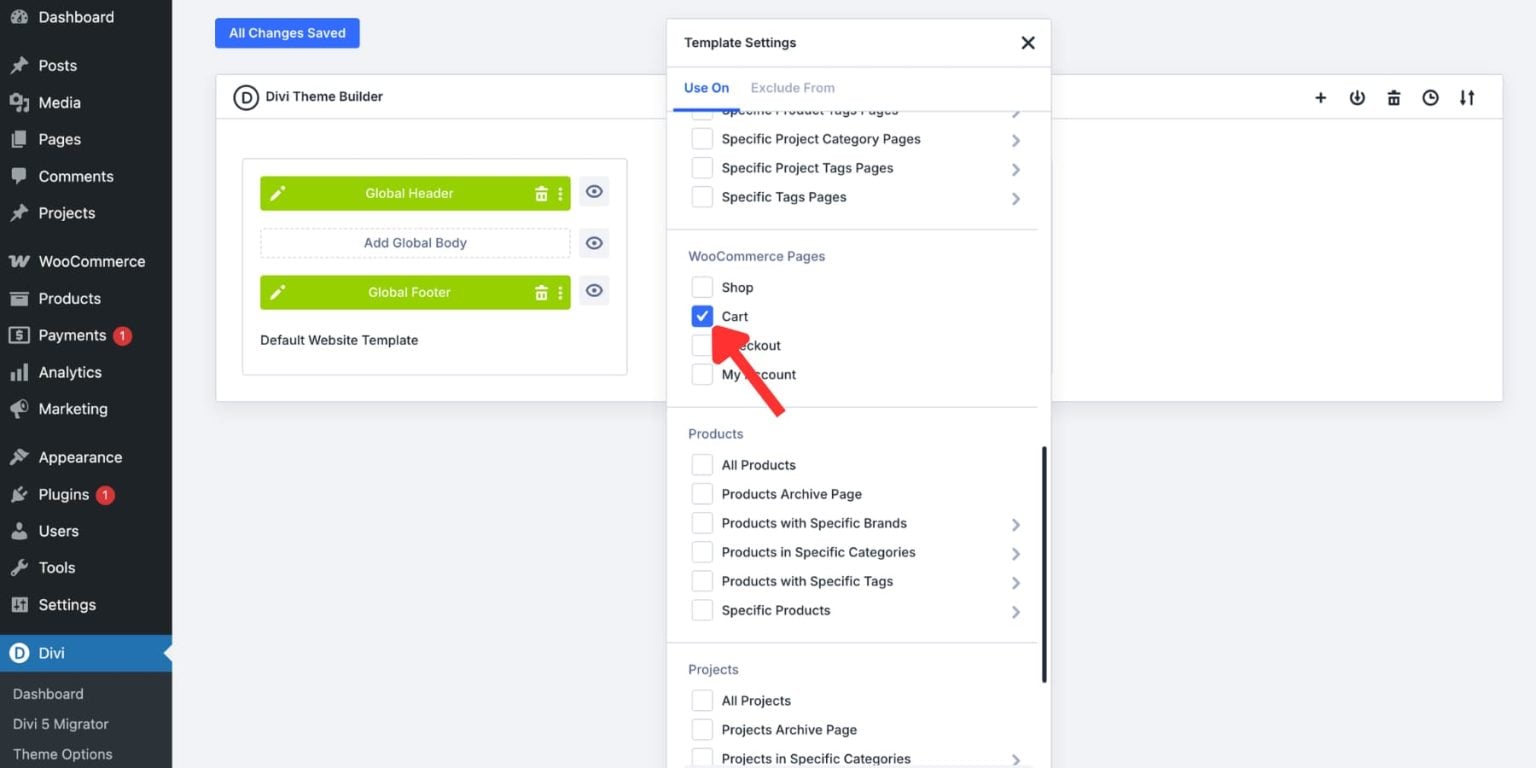Open Payments in the sidebar
1536x768 pixels.
click(86, 335)
